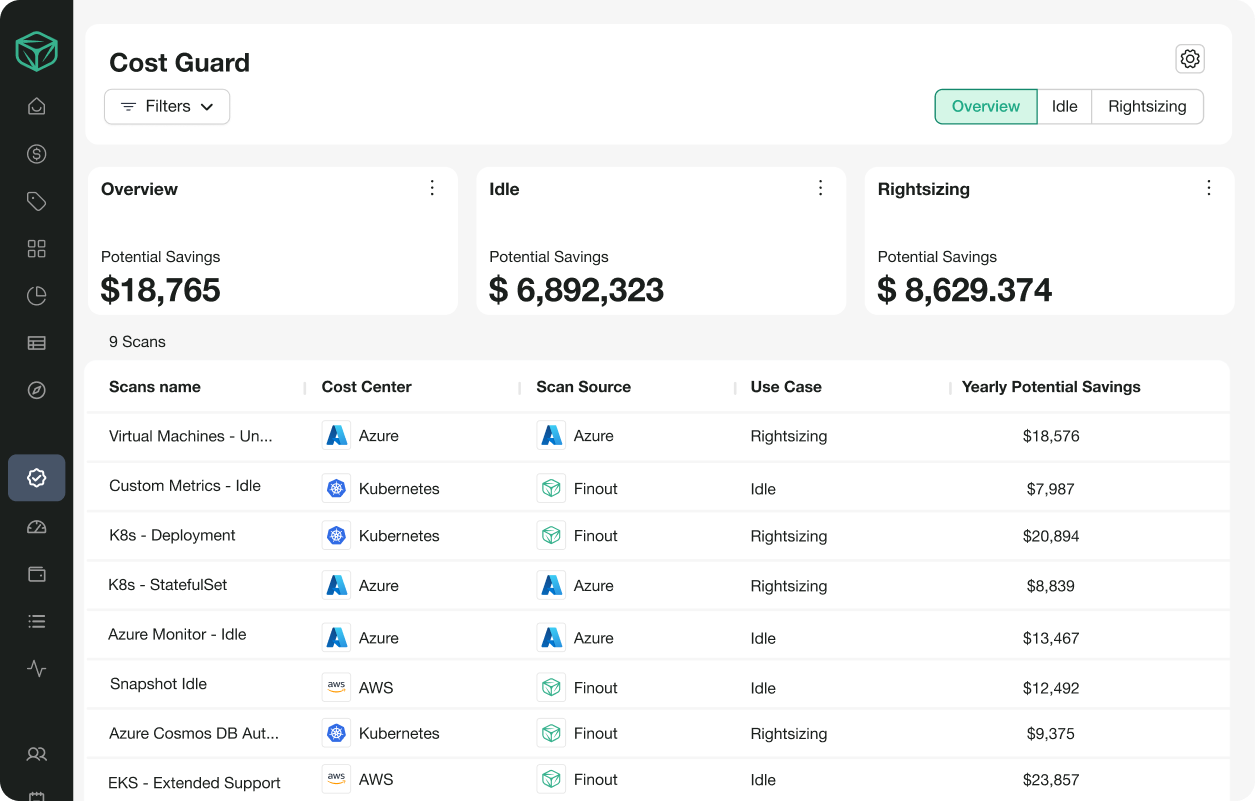Image resolution: width=1255 pixels, height=802 pixels.
Task: Open the K8s - Deployment scan row
Action: point(172,536)
